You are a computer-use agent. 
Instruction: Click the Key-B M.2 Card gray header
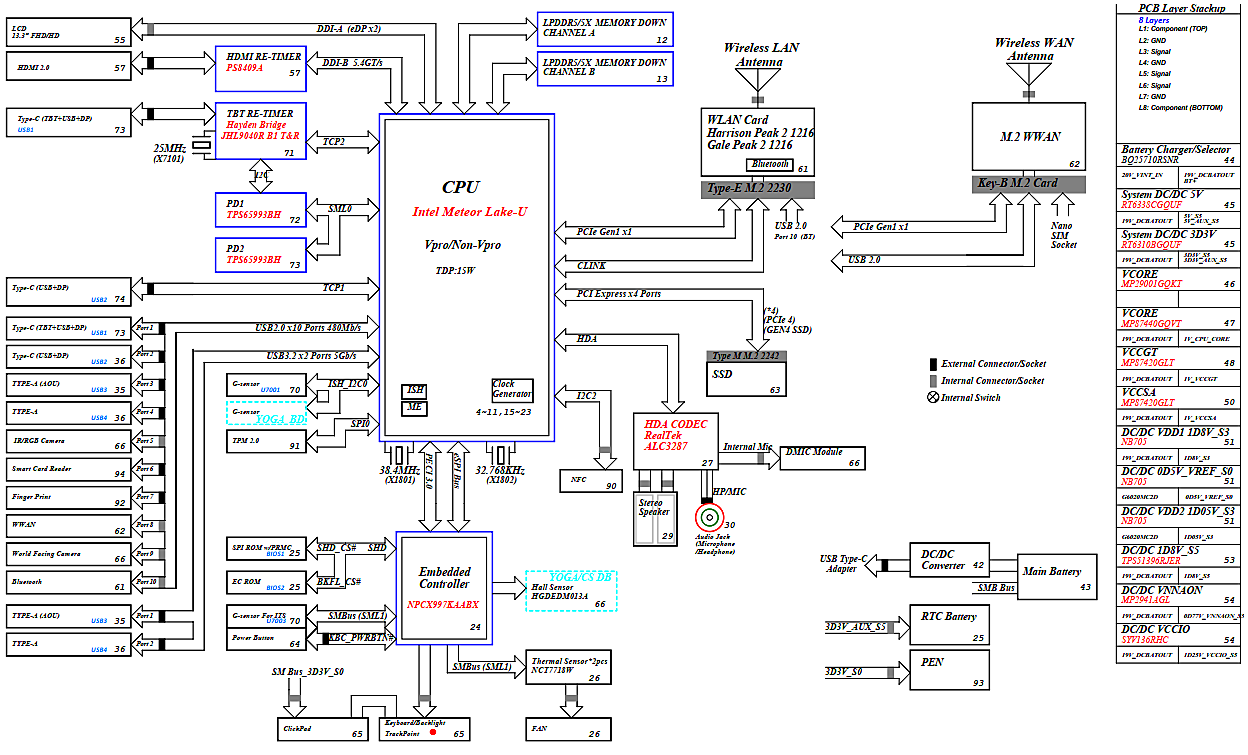(1029, 183)
